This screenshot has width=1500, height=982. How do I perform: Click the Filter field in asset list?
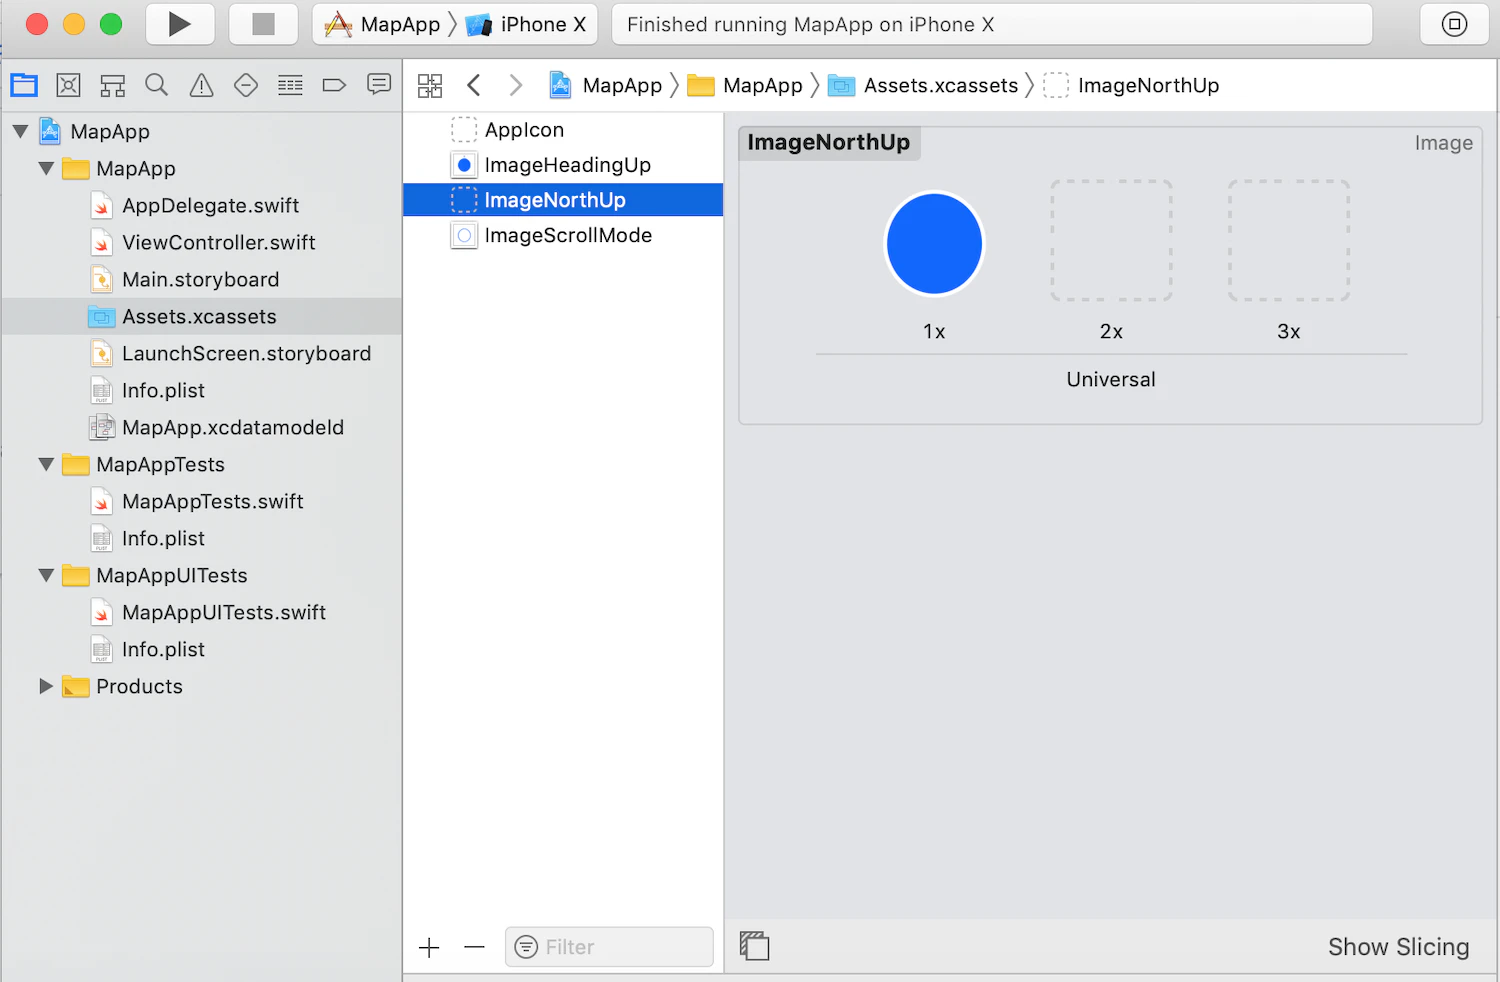[609, 947]
